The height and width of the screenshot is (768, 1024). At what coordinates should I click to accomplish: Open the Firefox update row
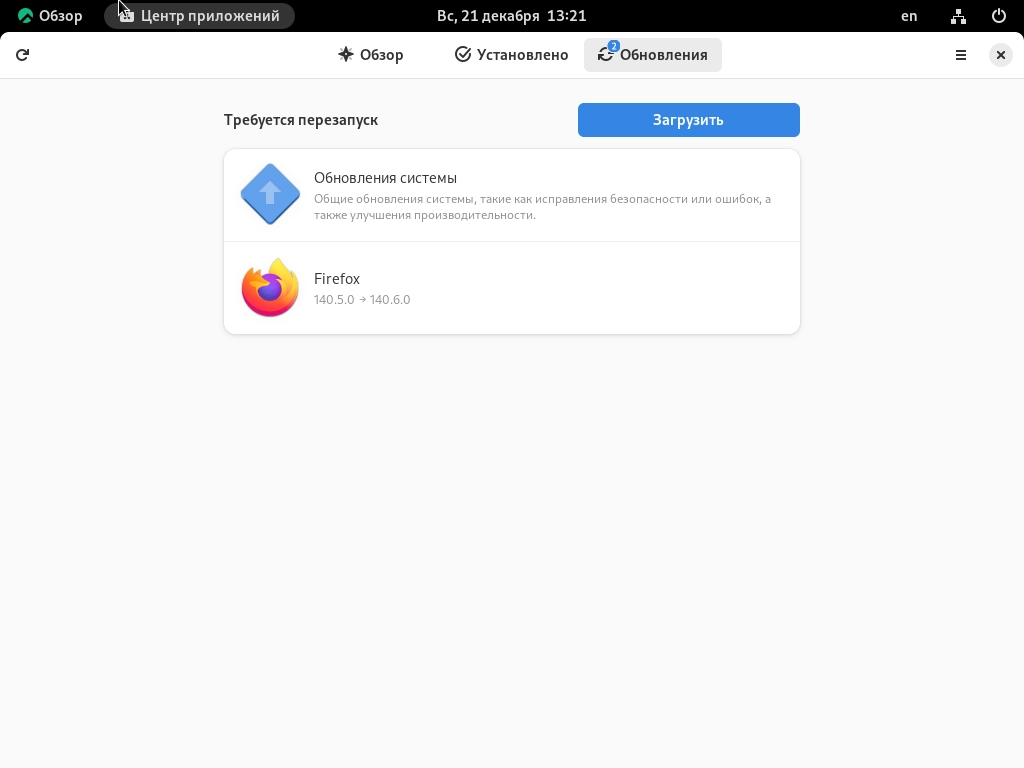tap(512, 288)
